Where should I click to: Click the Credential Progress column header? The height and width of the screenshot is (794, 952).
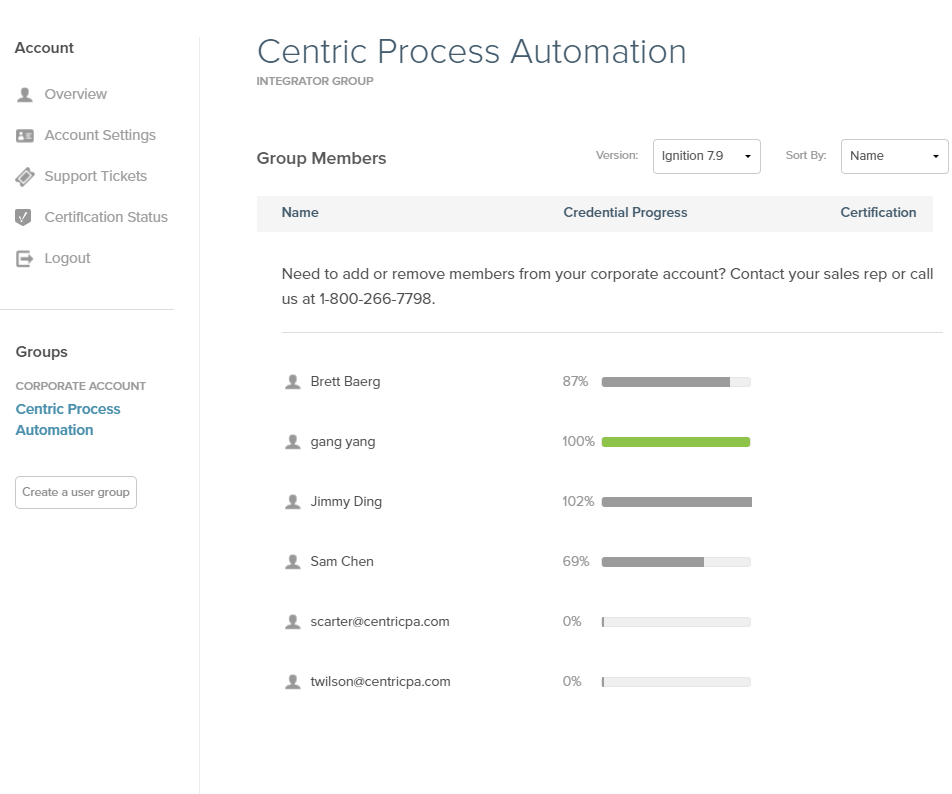click(x=625, y=212)
